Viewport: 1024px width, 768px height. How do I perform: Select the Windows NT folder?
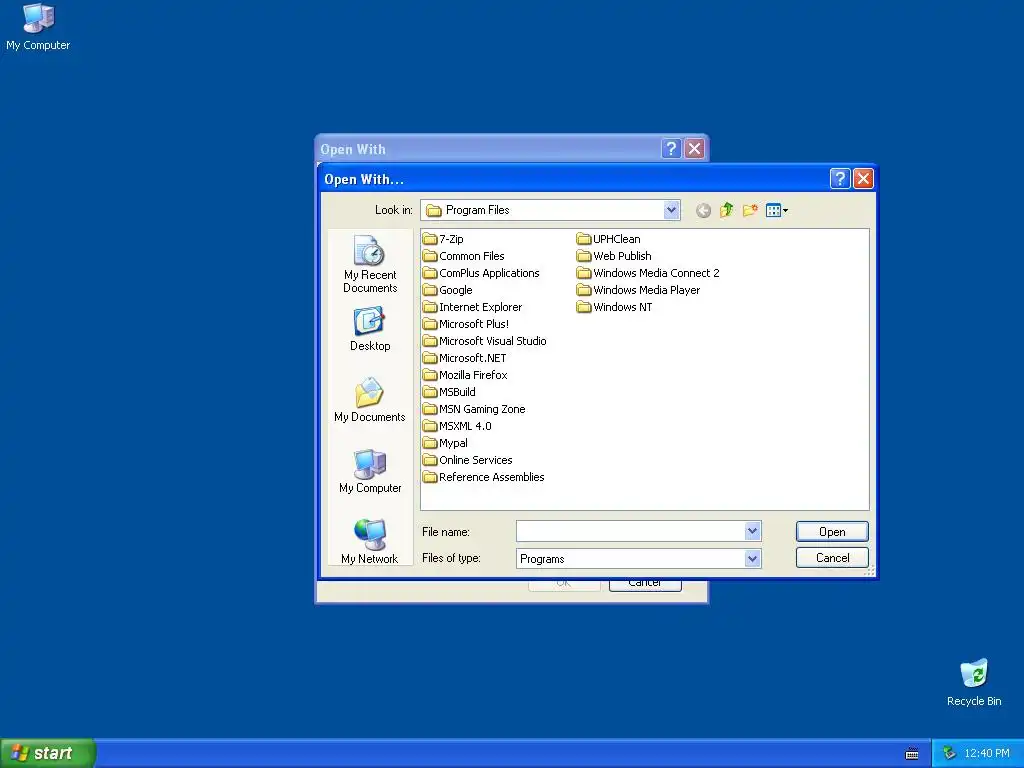[615, 307]
